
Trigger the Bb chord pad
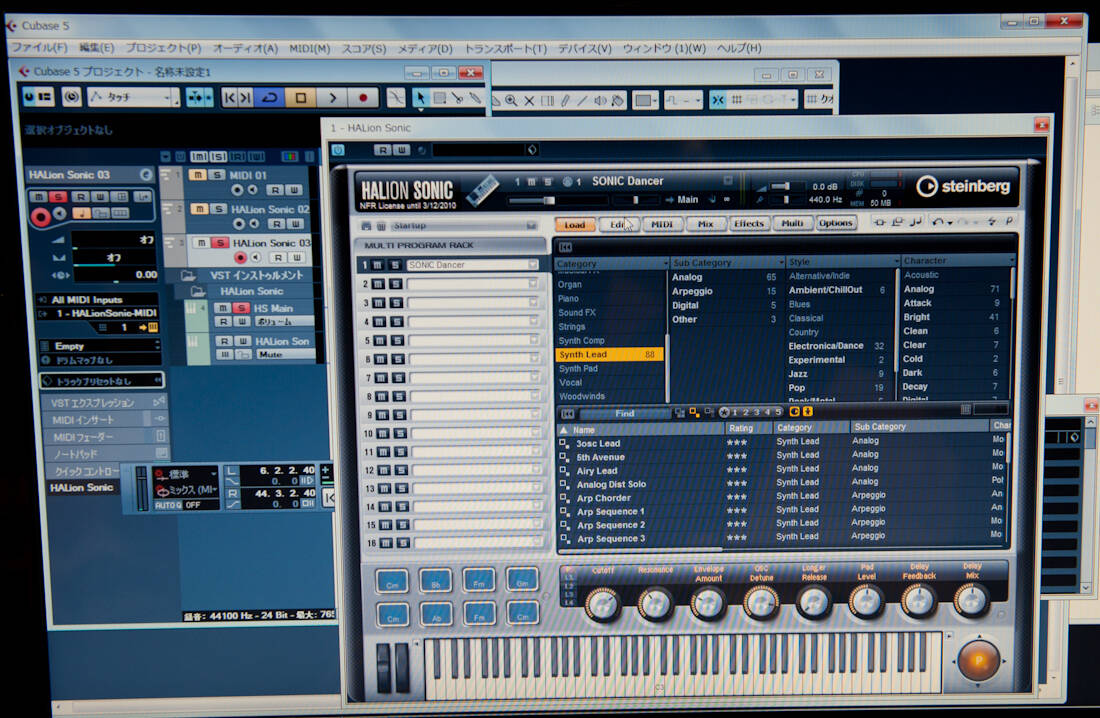click(x=435, y=582)
